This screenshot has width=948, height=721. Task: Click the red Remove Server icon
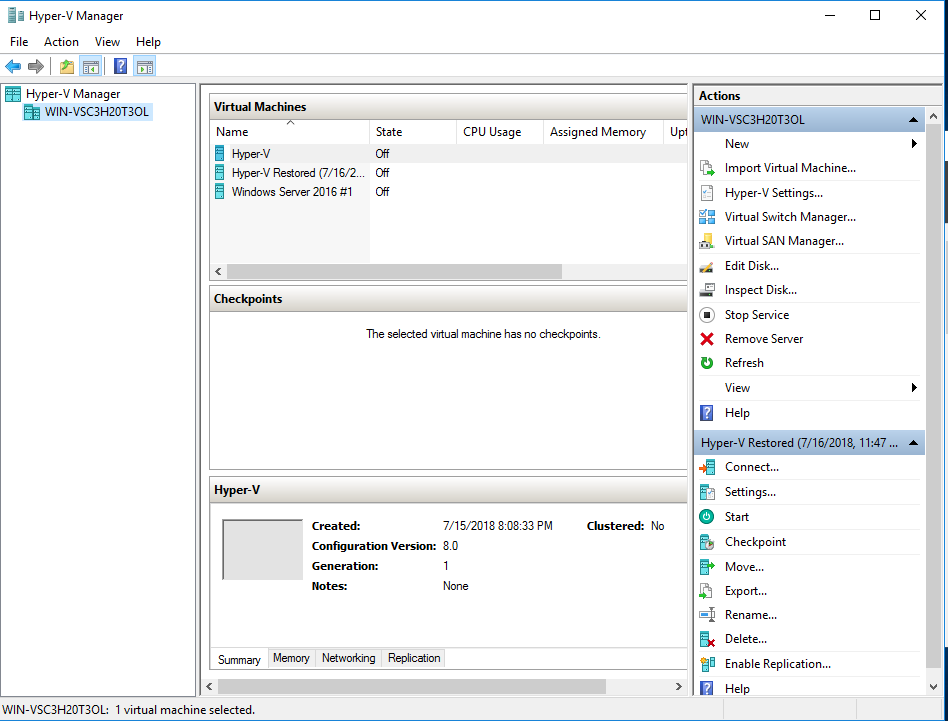click(707, 339)
